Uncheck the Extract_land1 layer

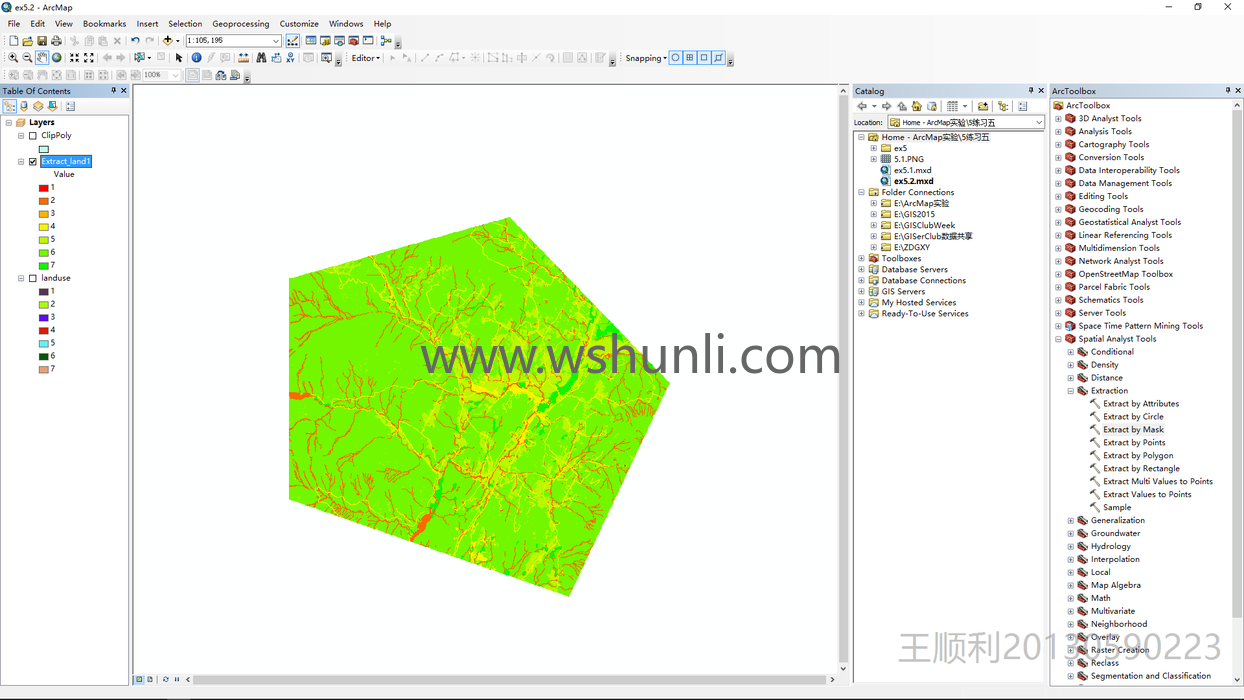click(33, 161)
